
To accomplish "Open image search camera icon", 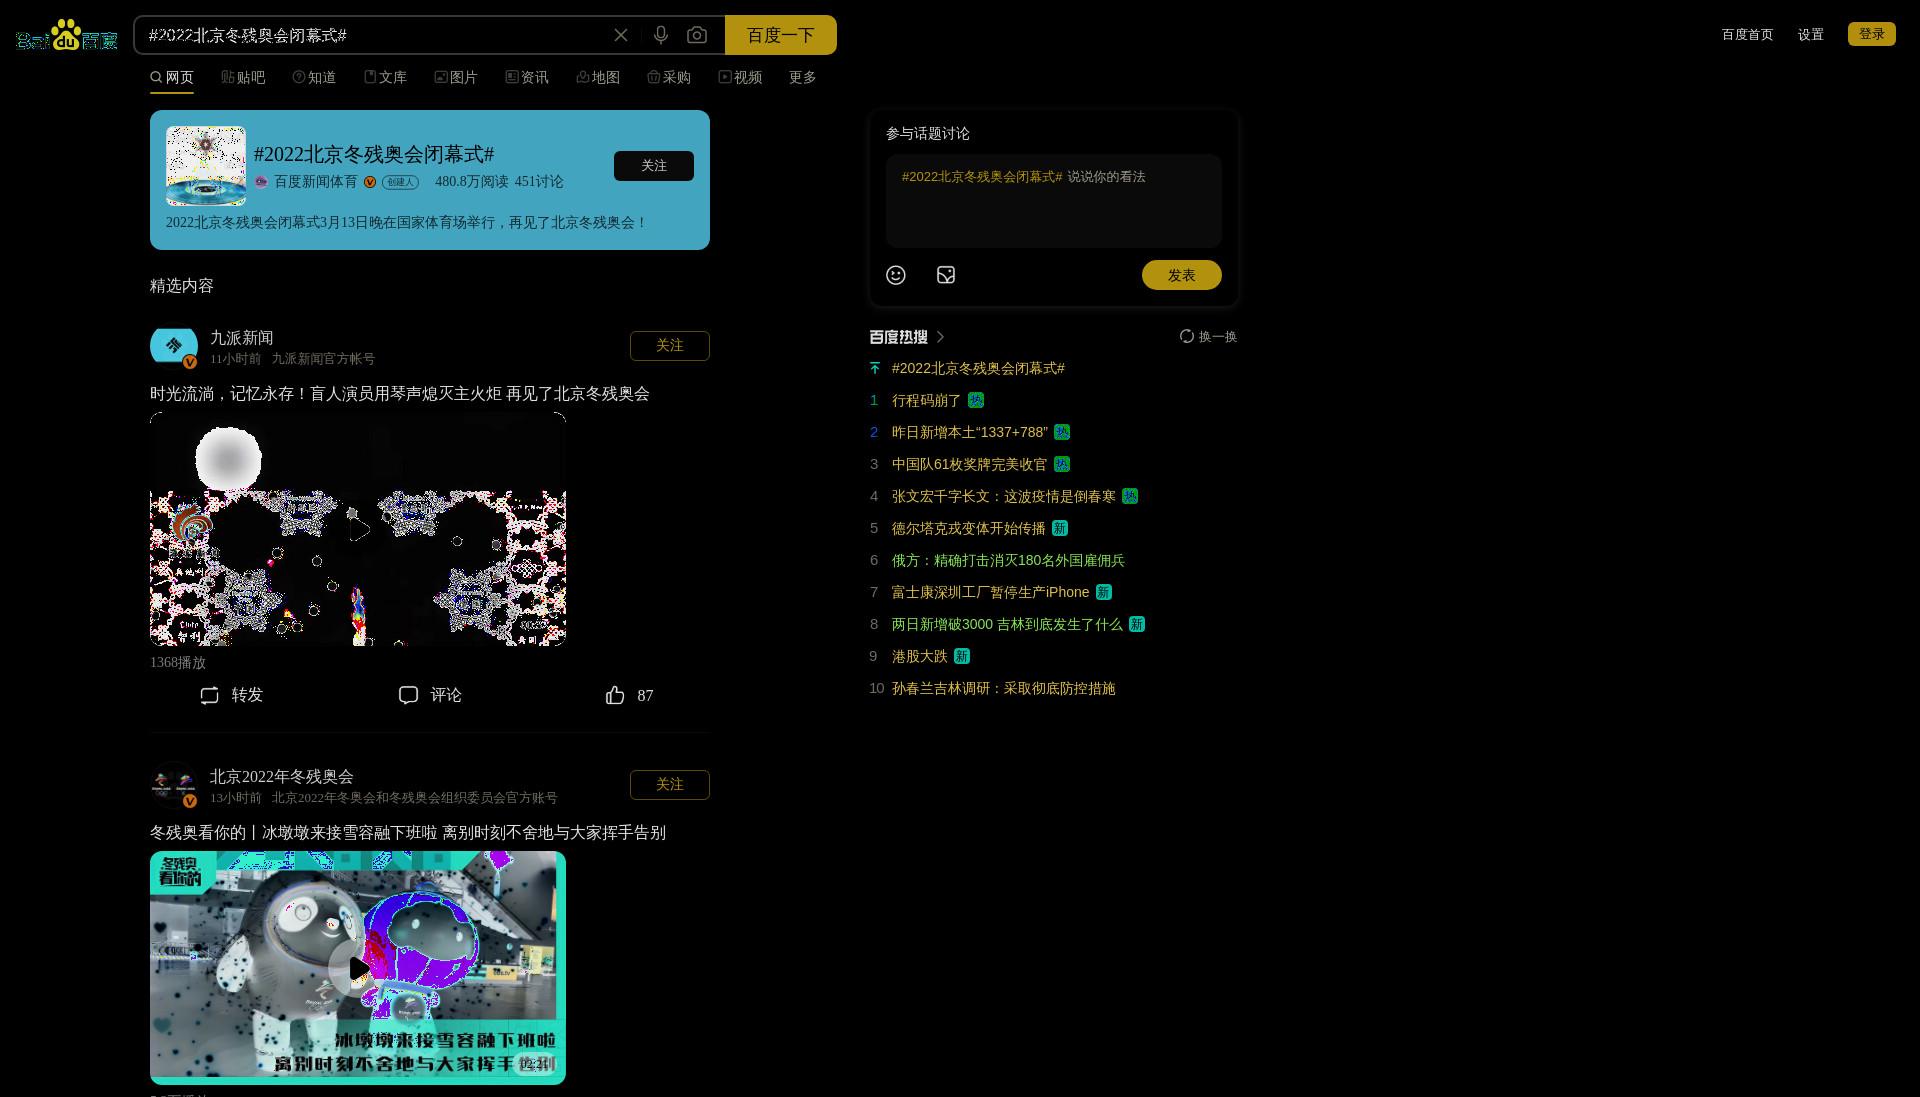I will click(x=697, y=35).
